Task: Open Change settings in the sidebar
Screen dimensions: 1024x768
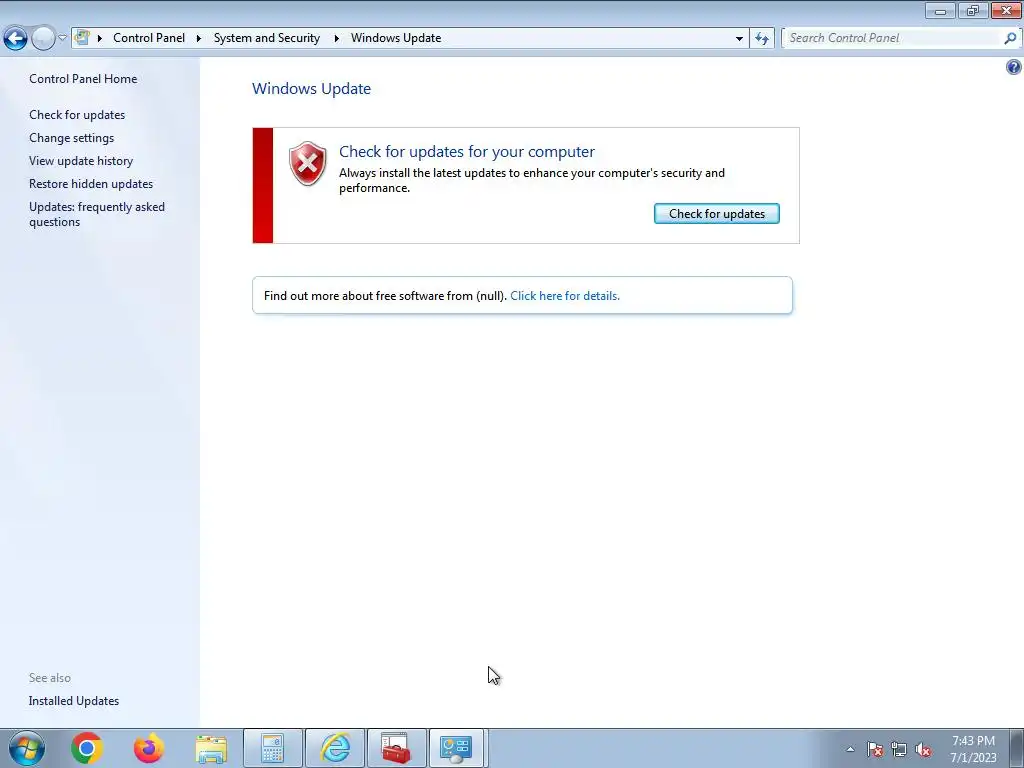Action: pyautogui.click(x=71, y=138)
